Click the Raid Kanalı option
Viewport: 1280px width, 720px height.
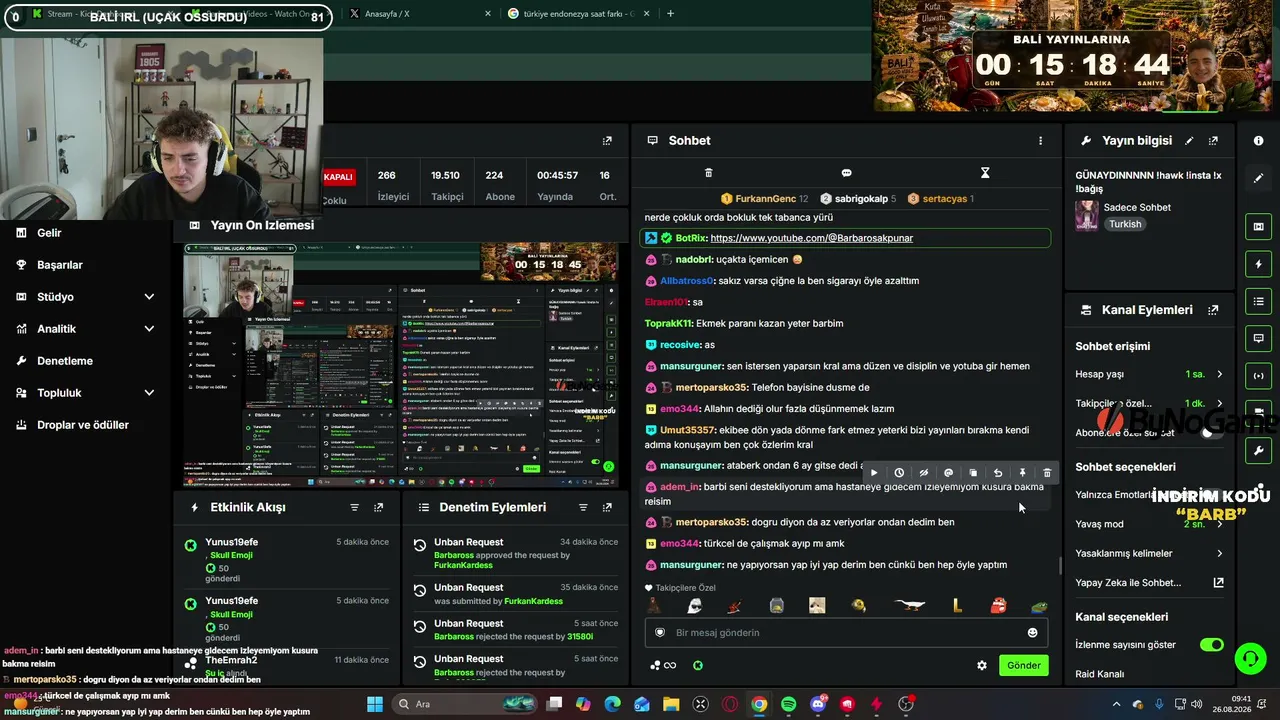pyautogui.click(x=1100, y=674)
